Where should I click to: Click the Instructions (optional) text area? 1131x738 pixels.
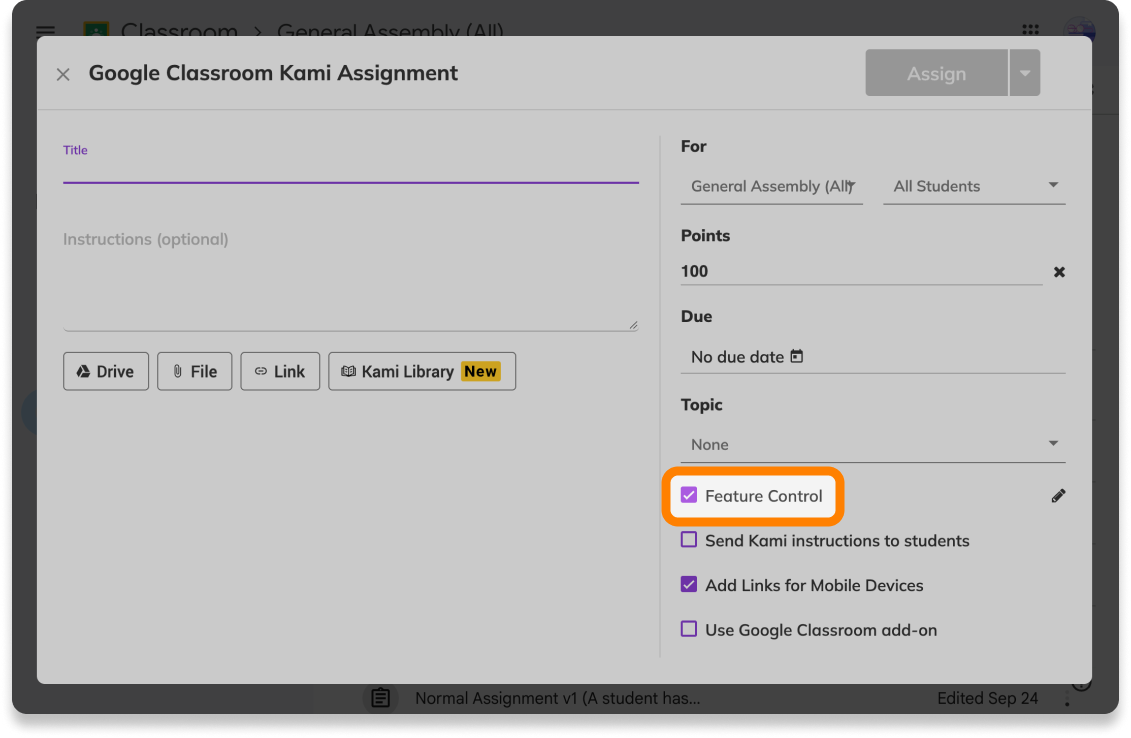351,278
